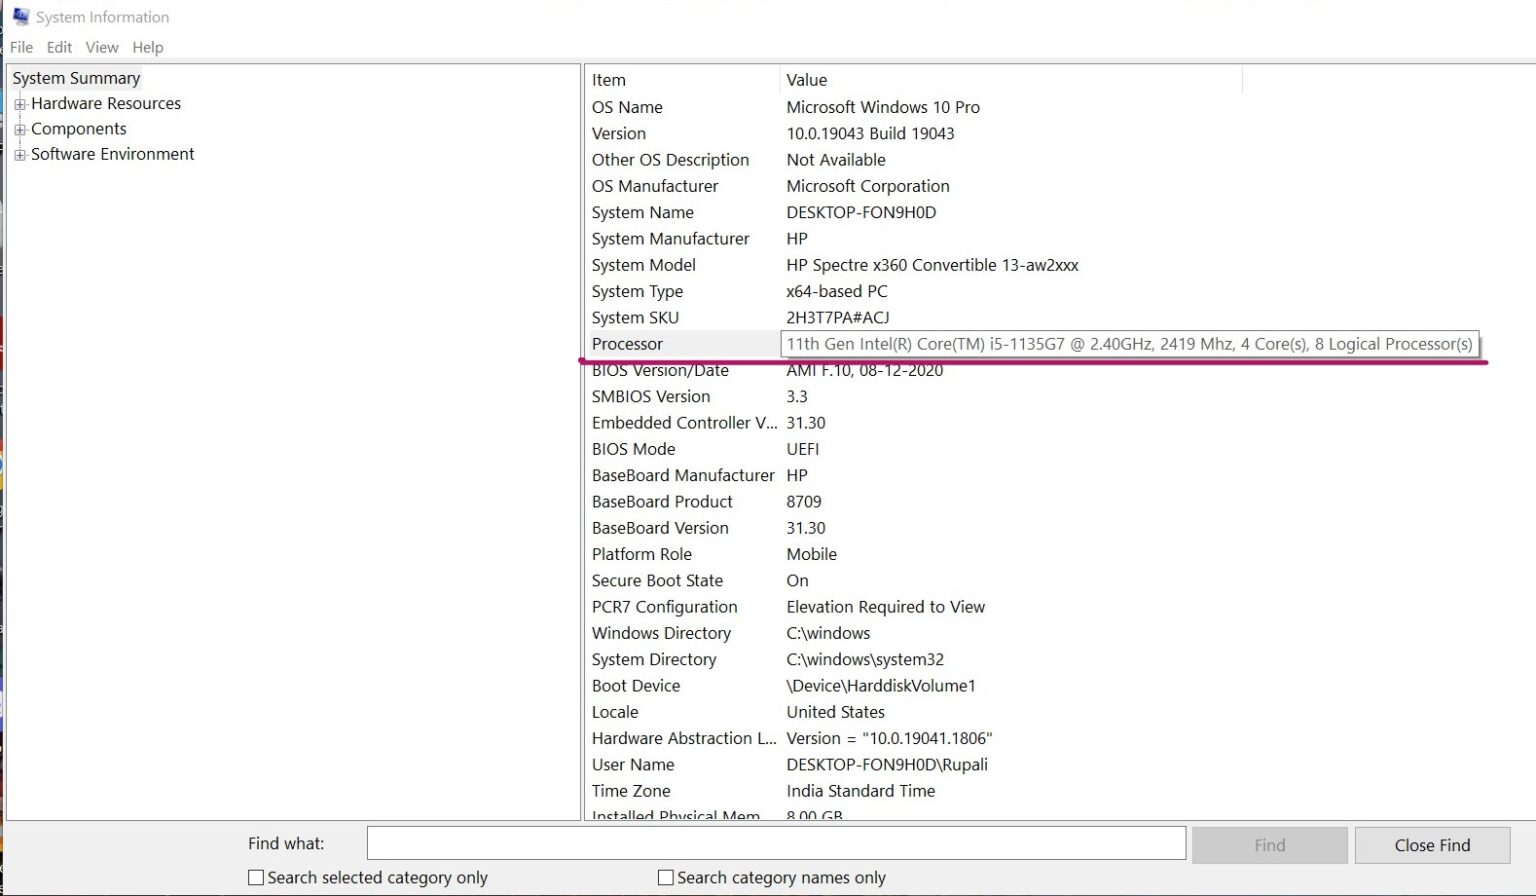Open the Edit menu
Viewport: 1536px width, 896px height.
pyautogui.click(x=59, y=47)
